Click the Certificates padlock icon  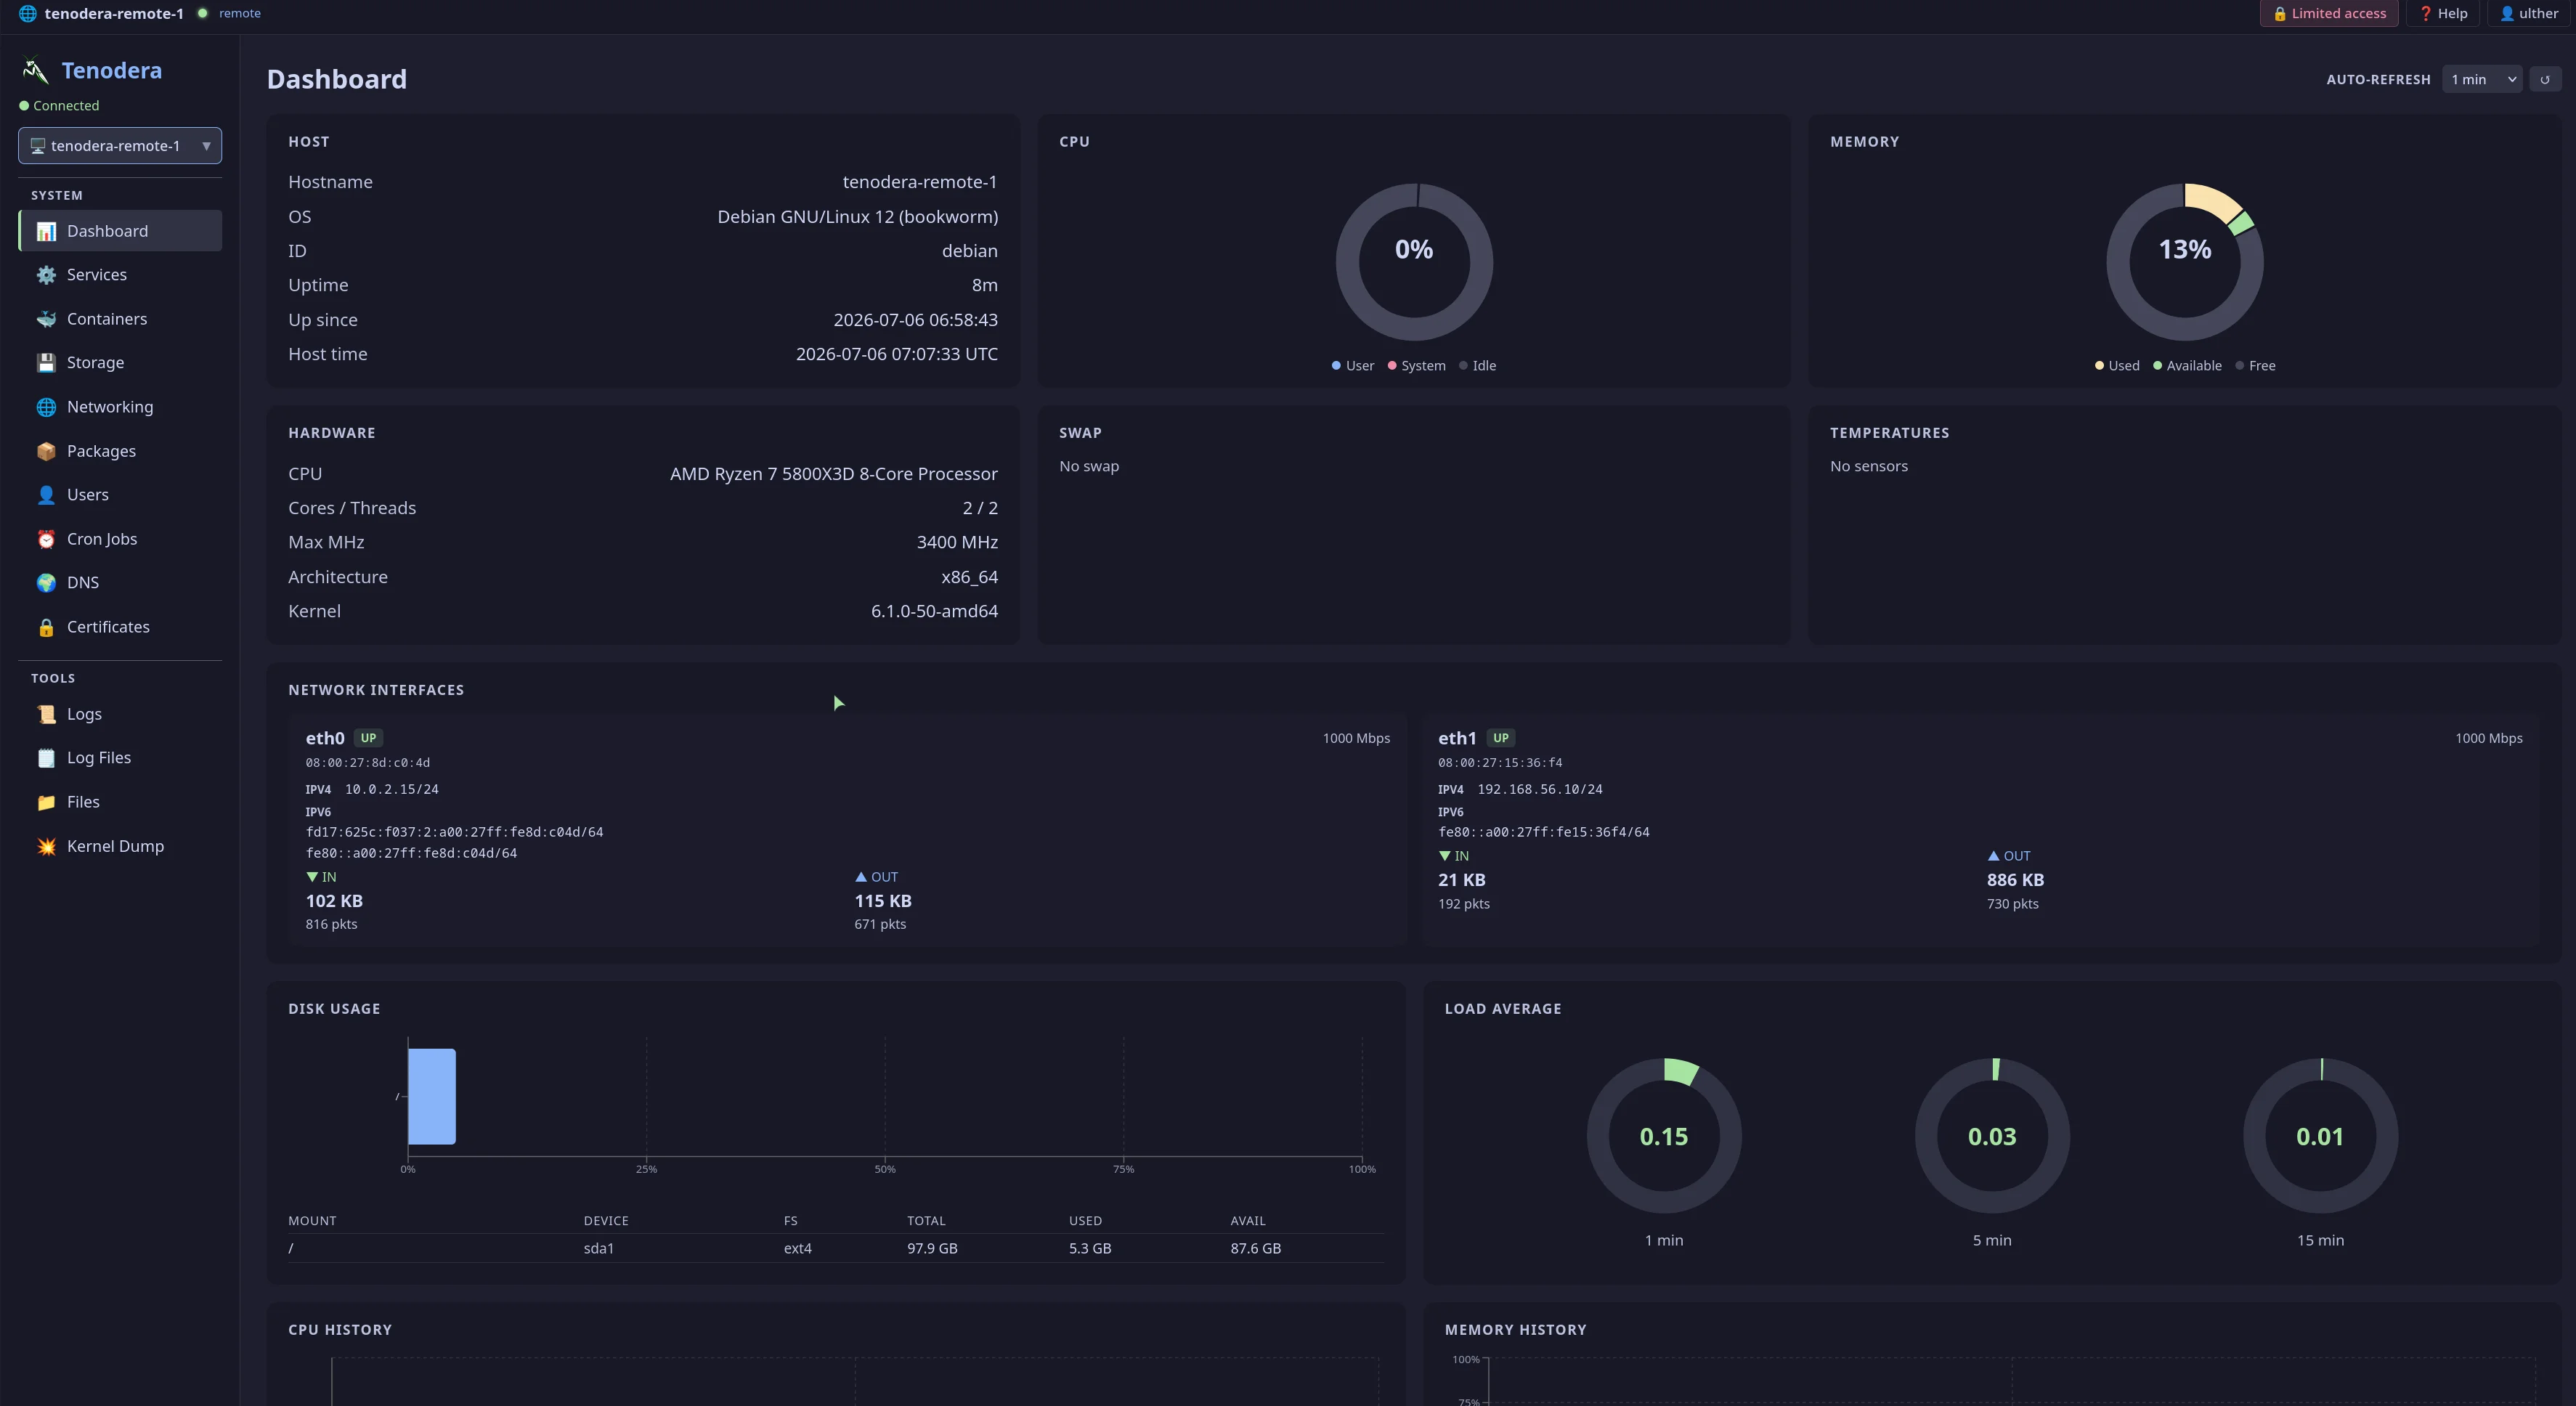click(x=46, y=627)
